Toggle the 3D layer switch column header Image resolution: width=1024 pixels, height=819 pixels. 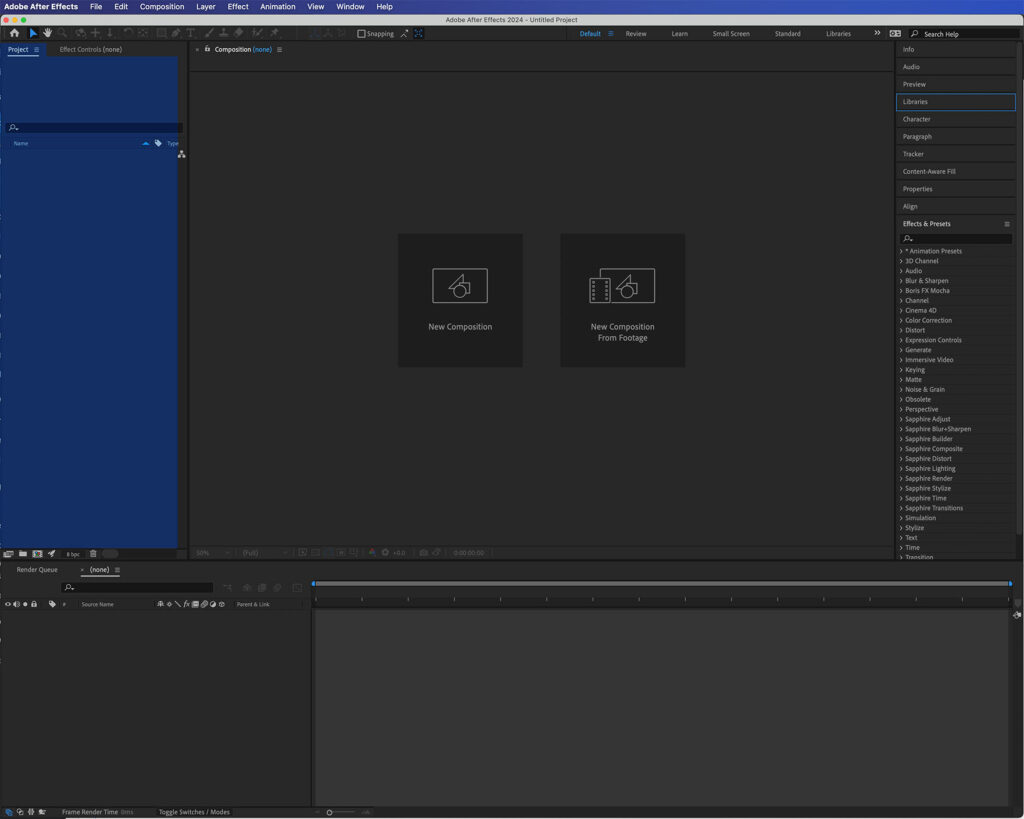point(221,604)
